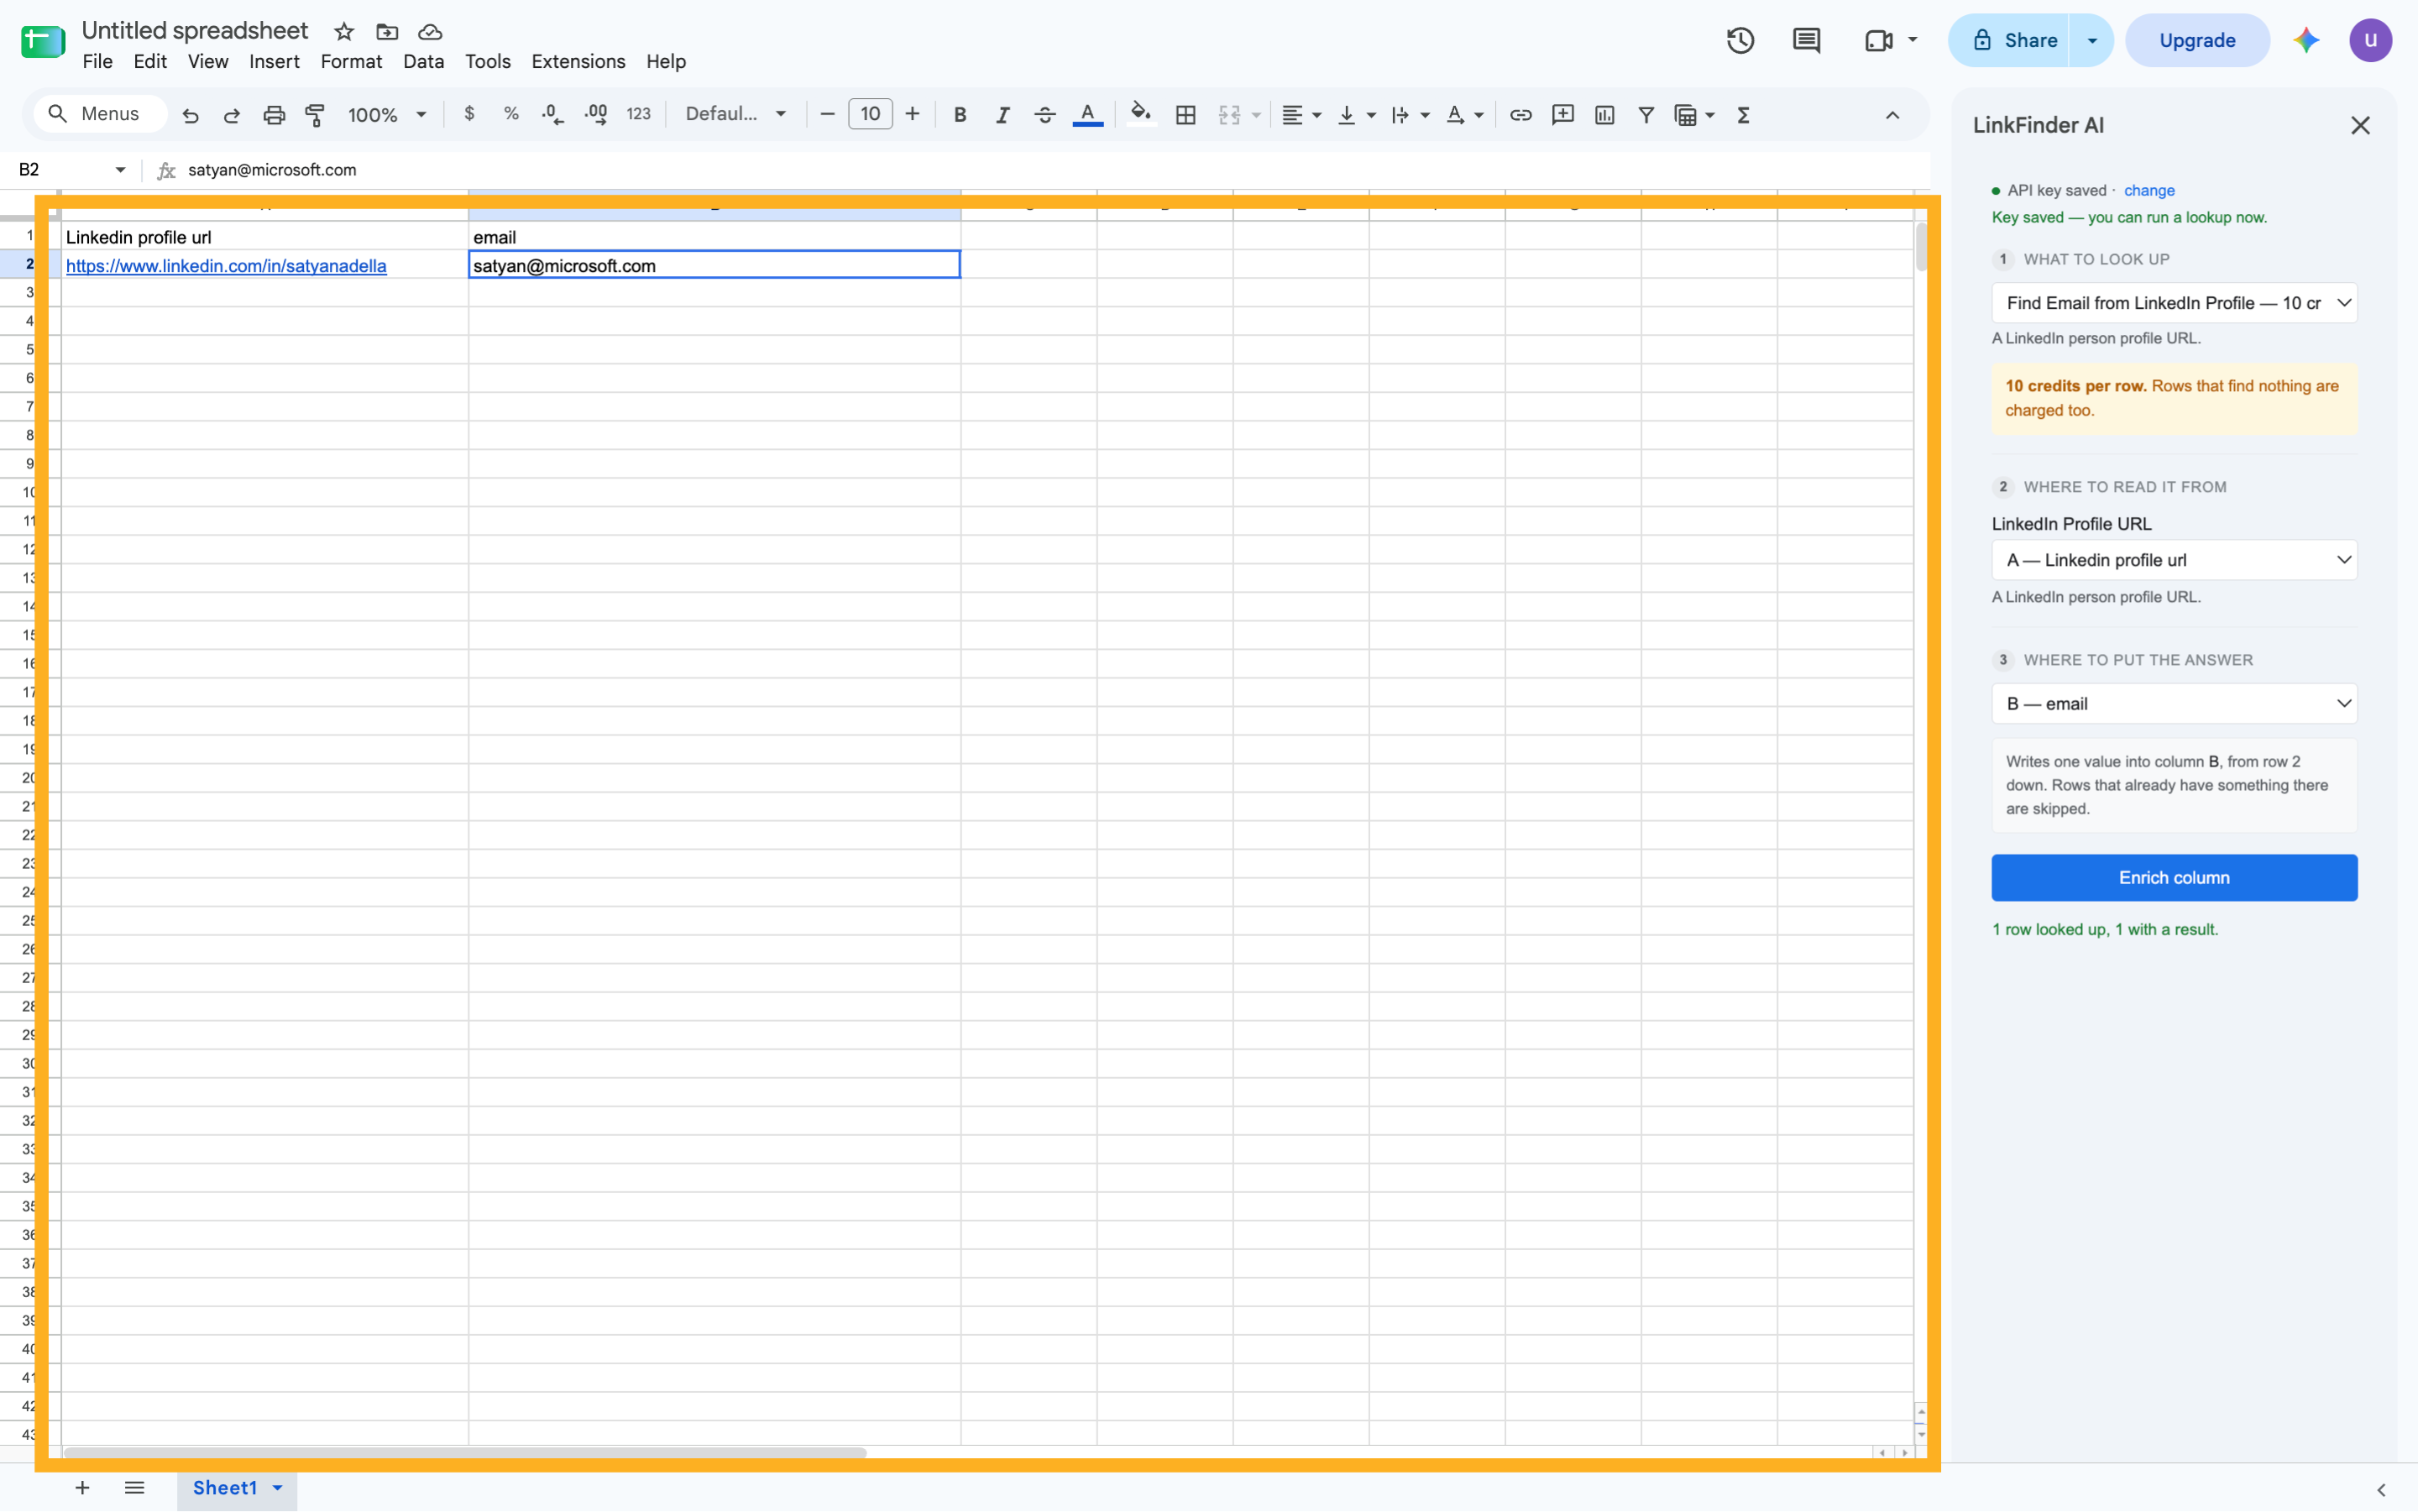Click the insert link icon

(1520, 115)
